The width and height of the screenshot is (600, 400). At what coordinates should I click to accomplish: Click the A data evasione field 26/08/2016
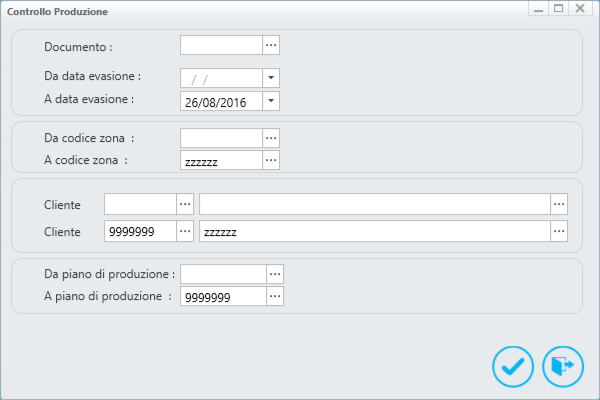(x=222, y=101)
